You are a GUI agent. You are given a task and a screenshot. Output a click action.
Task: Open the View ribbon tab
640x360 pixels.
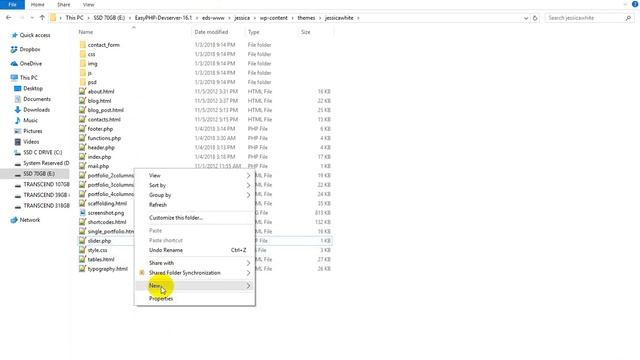point(89,4)
